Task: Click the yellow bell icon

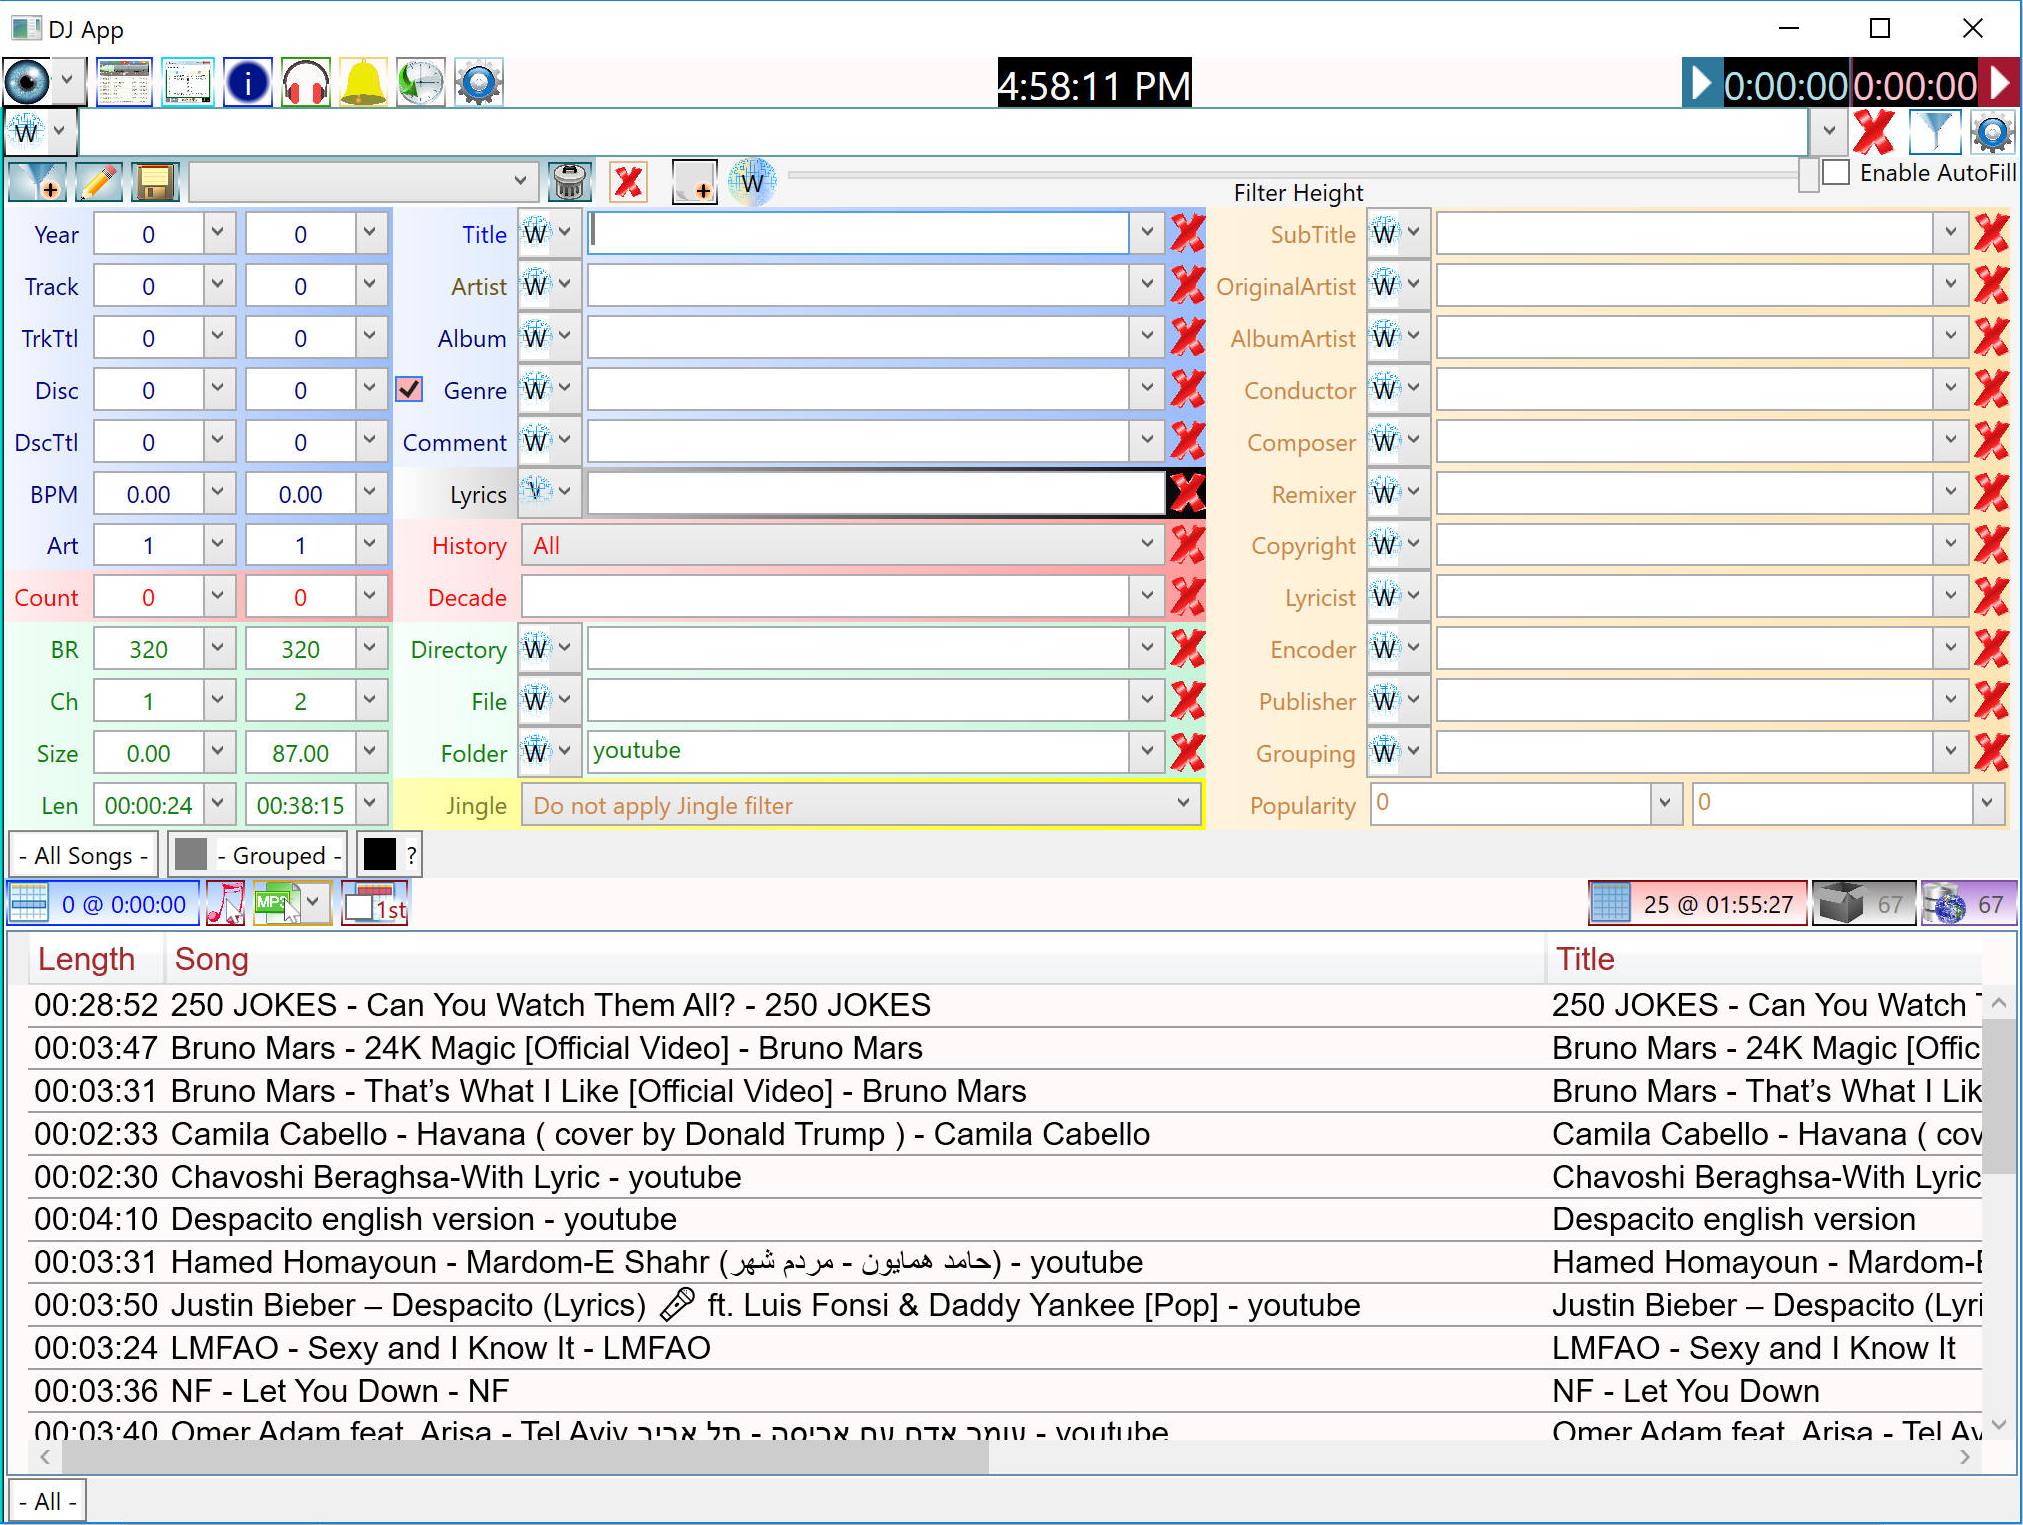Action: pos(363,82)
